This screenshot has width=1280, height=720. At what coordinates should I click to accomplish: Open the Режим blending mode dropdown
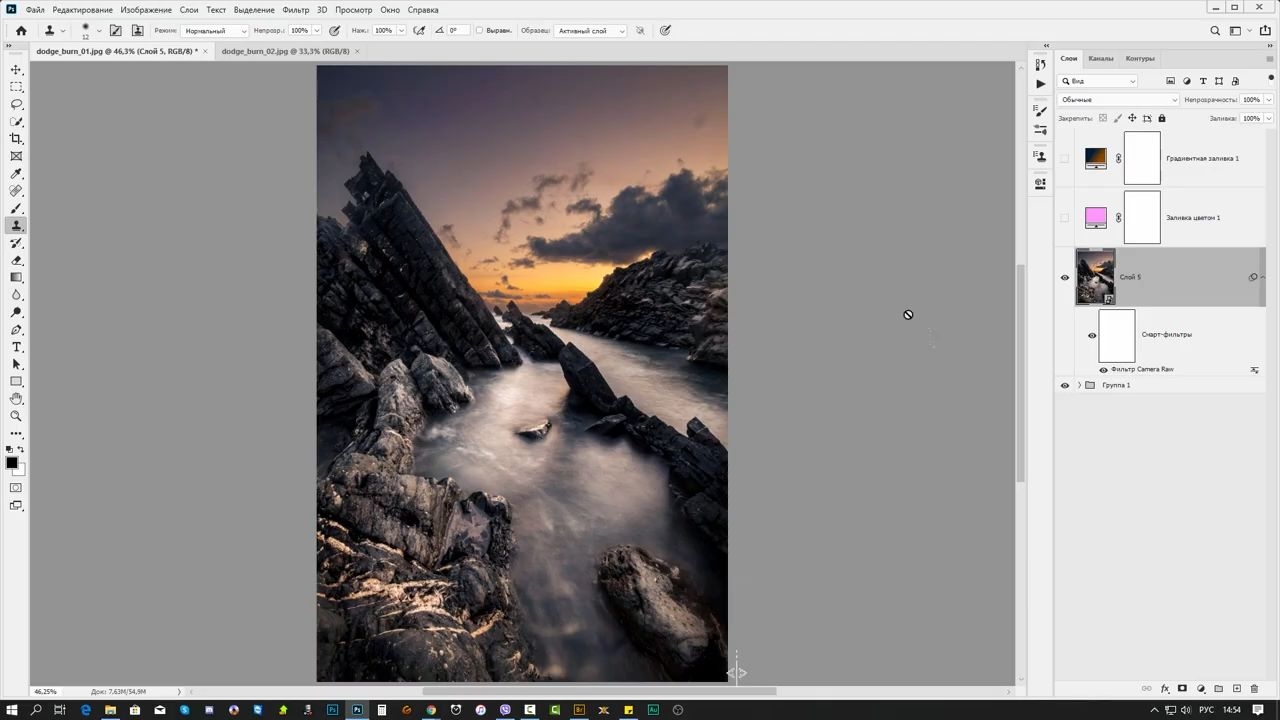click(x=215, y=31)
